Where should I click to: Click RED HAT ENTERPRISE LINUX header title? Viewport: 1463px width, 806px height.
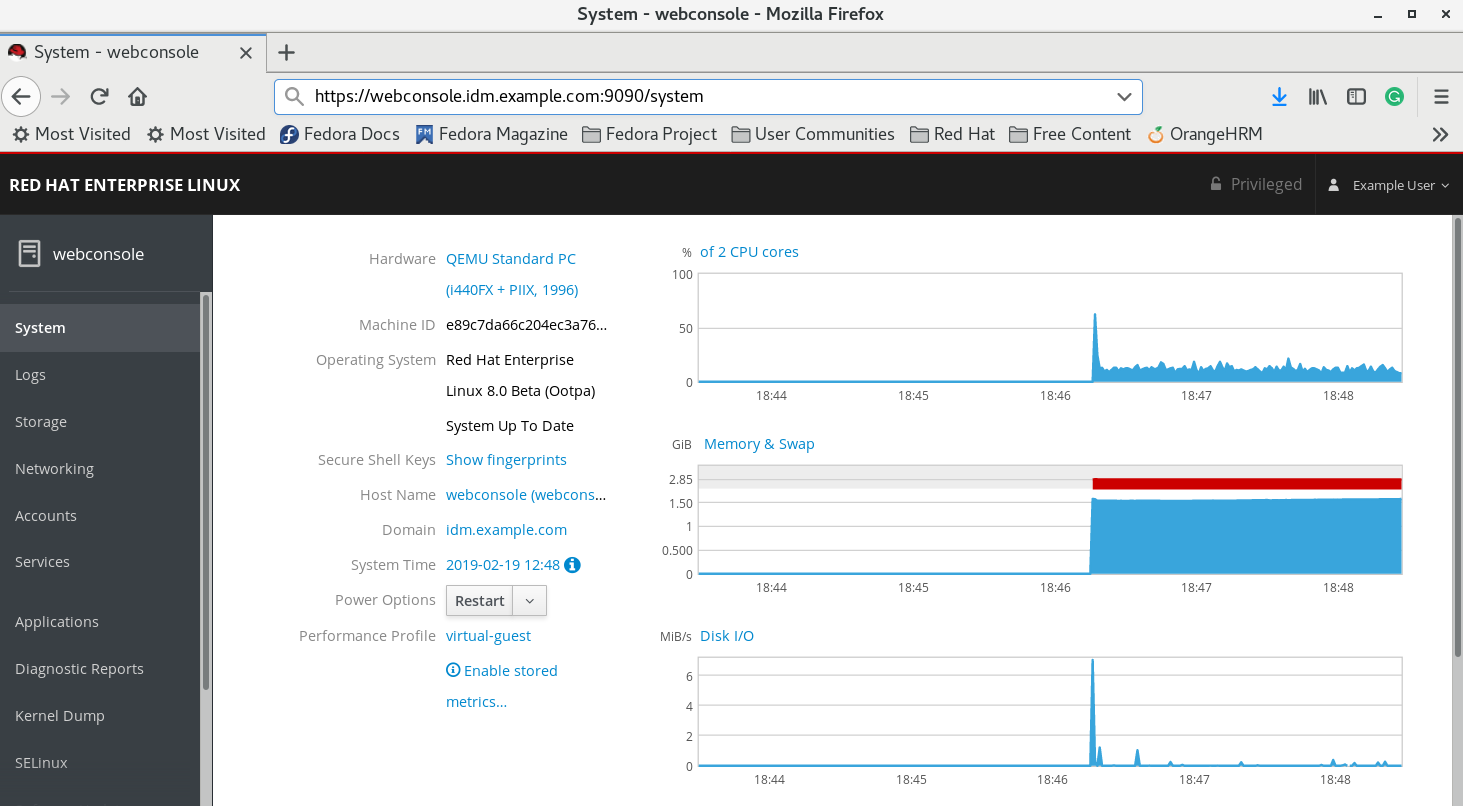125,185
